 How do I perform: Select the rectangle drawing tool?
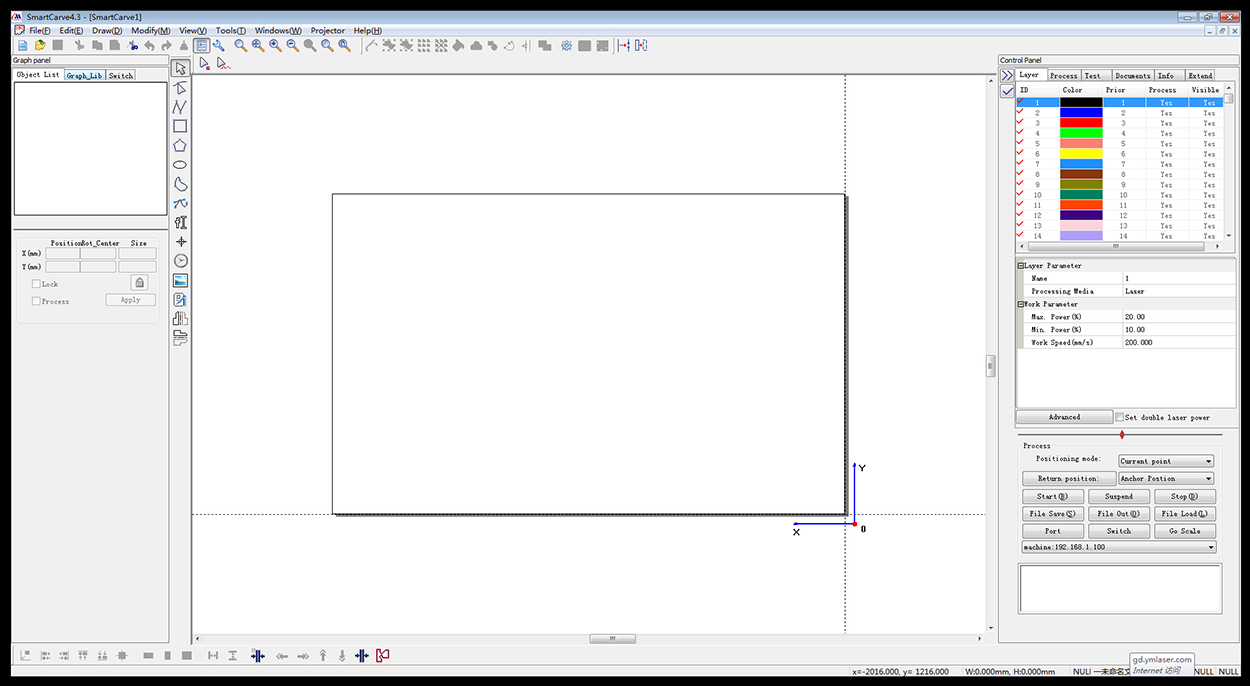point(180,126)
